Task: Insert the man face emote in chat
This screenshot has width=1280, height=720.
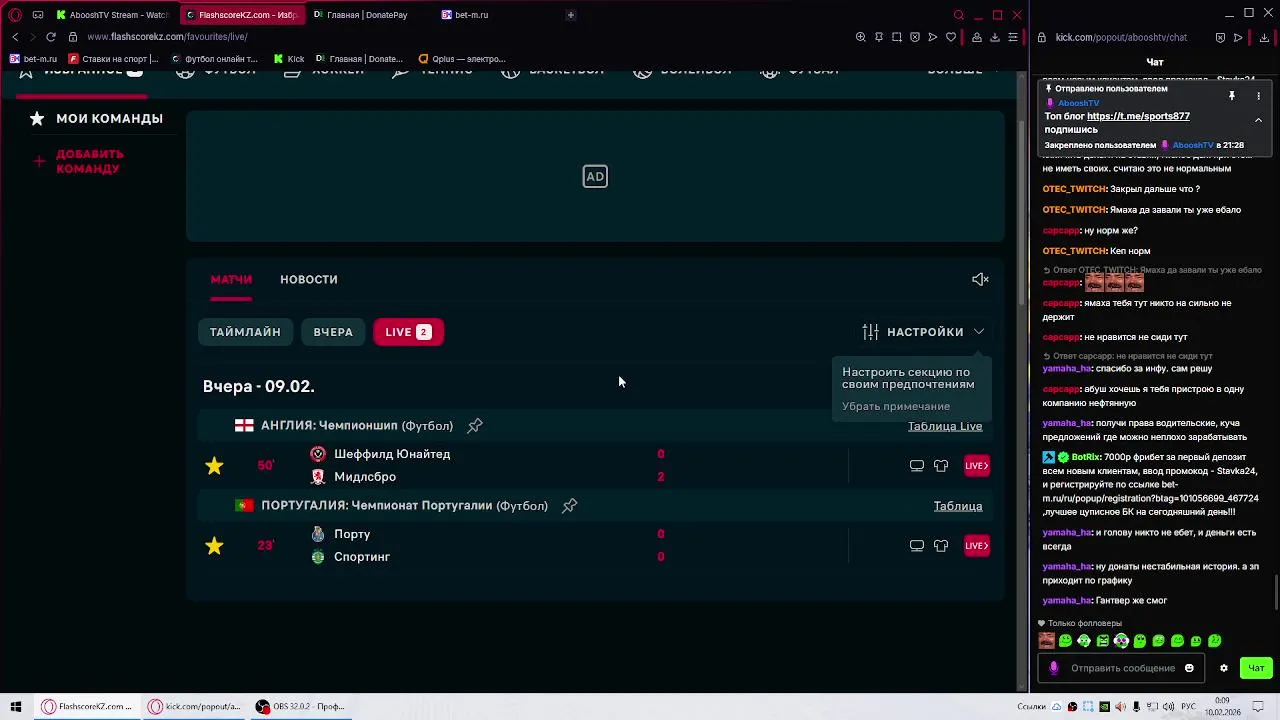Action: click(1047, 641)
